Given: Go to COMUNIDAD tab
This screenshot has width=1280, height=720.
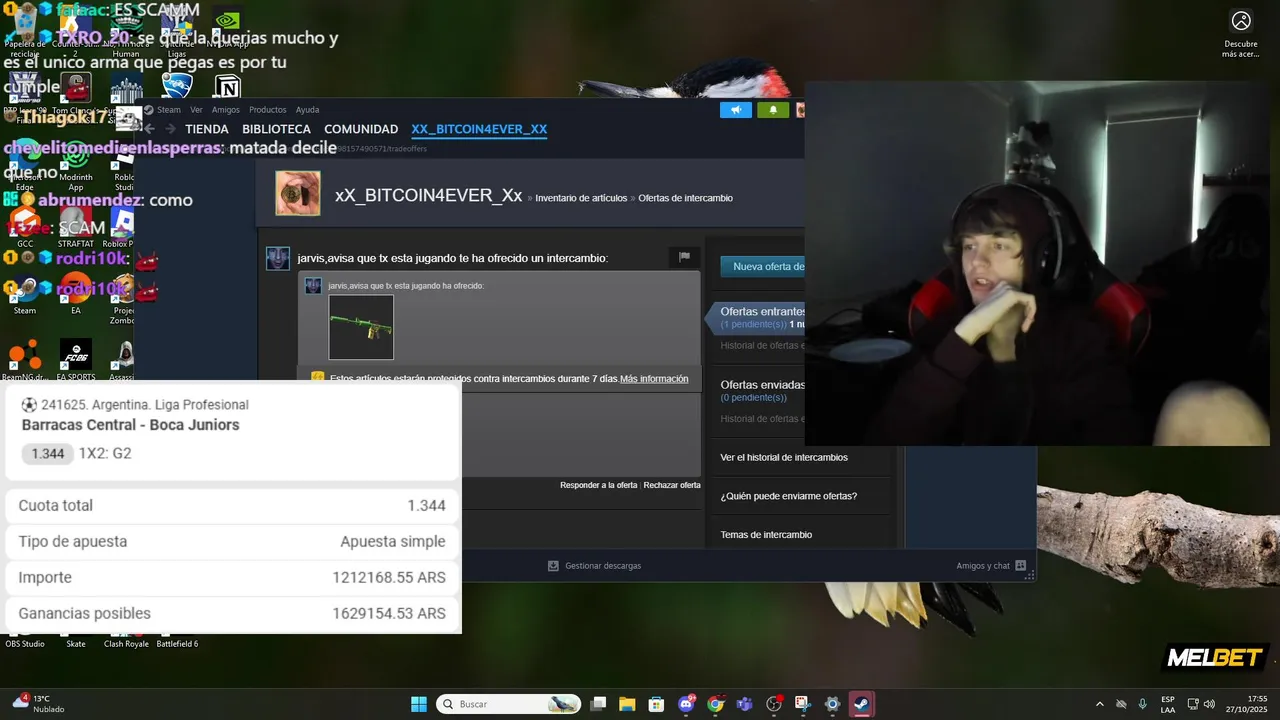Looking at the screenshot, I should (x=361, y=129).
